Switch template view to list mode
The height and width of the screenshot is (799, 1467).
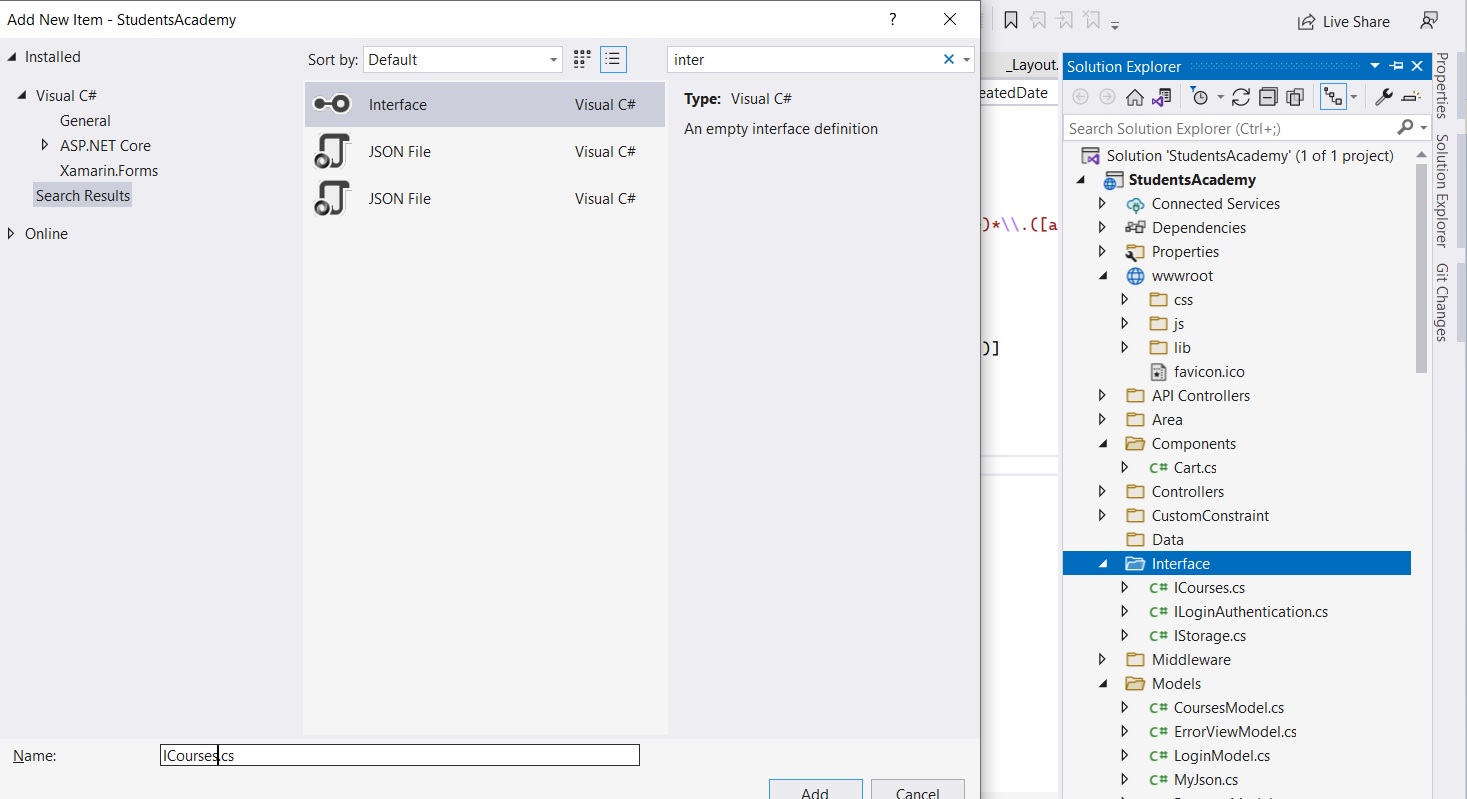tap(614, 60)
